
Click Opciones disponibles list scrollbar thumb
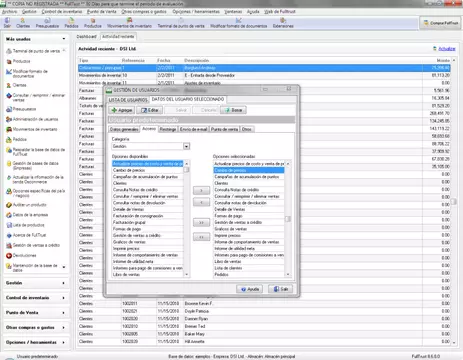coord(187,170)
